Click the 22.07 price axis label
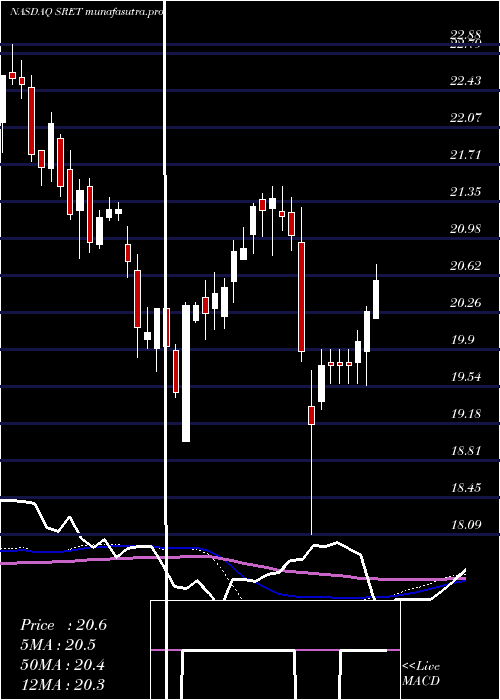500x700 pixels. coord(466,118)
